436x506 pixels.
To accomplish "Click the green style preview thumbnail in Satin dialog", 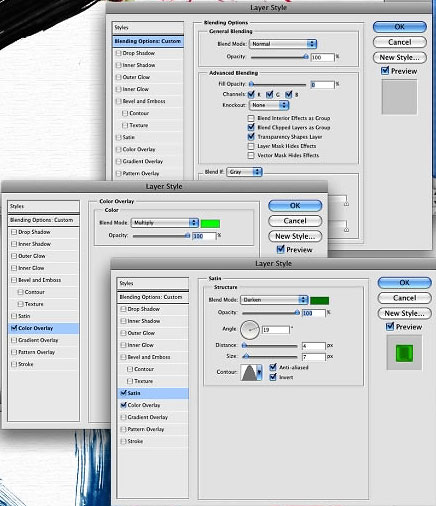I will pyautogui.click(x=404, y=353).
